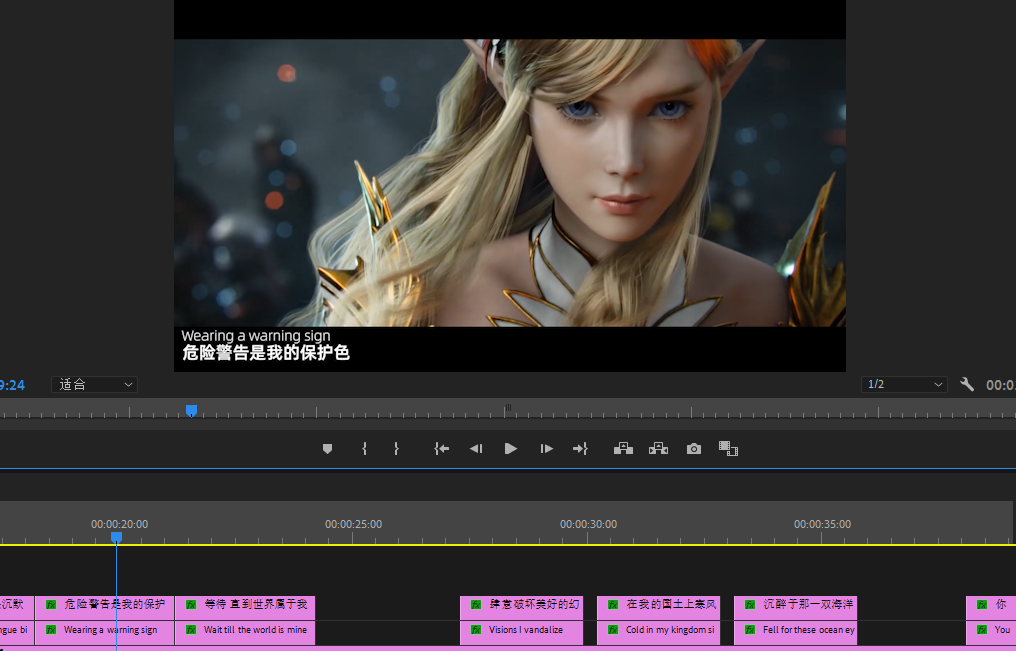Viewport: 1016px width, 651px height.
Task: Open the comparison view button
Action: [x=728, y=449]
